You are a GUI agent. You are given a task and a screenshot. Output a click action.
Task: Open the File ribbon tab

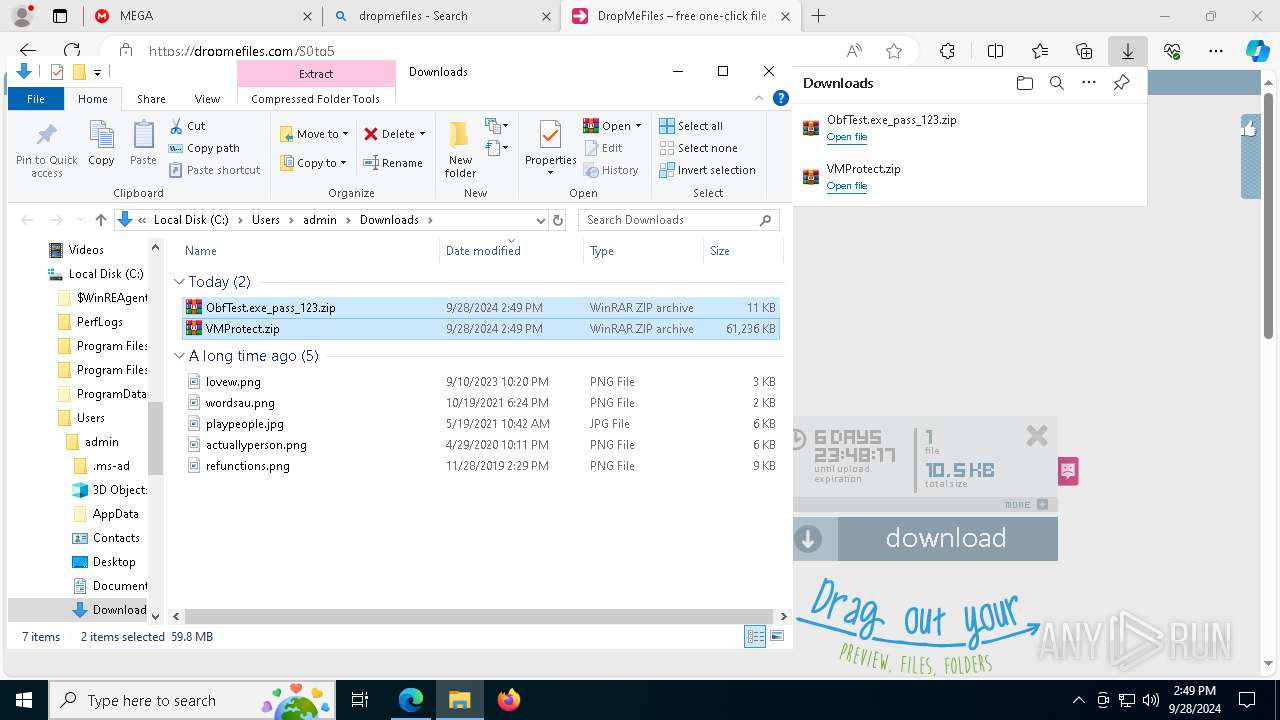tap(36, 99)
